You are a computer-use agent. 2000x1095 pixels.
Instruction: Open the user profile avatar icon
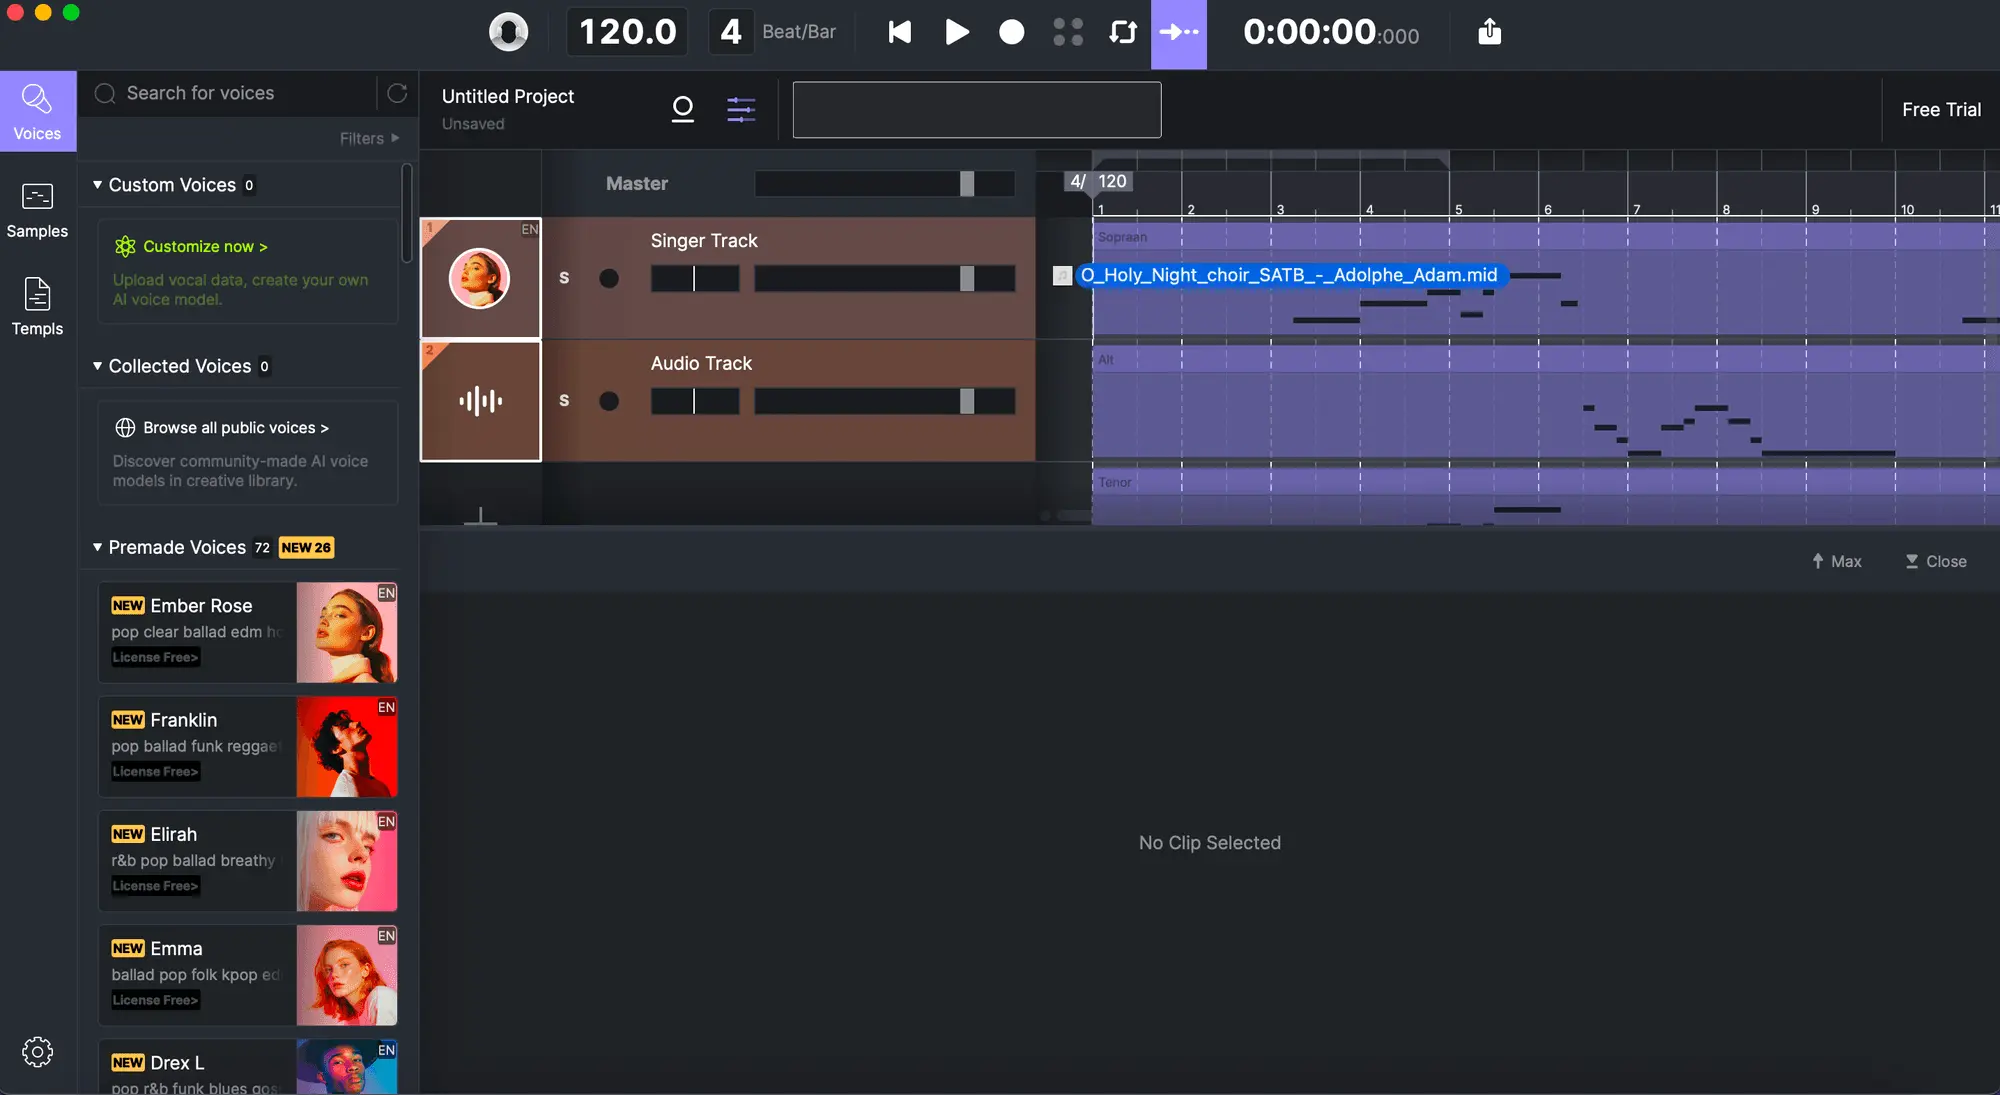[508, 32]
